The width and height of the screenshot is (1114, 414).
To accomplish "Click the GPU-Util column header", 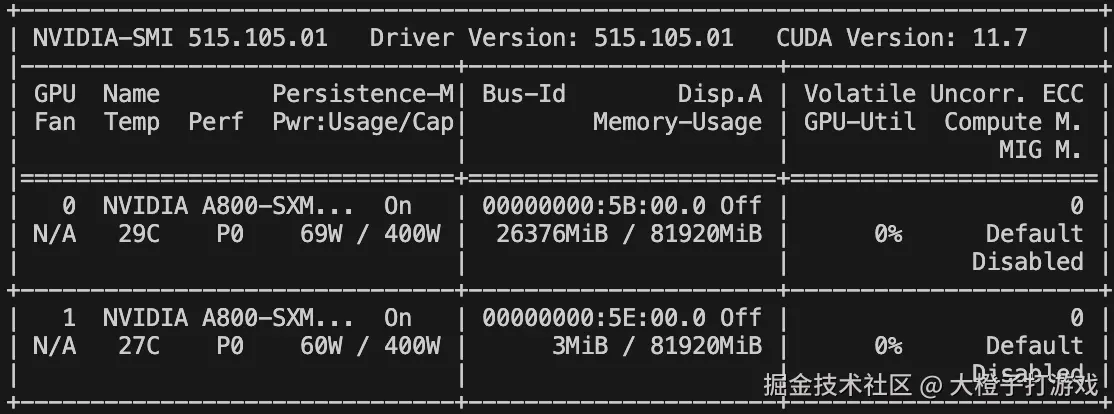I will (x=860, y=122).
